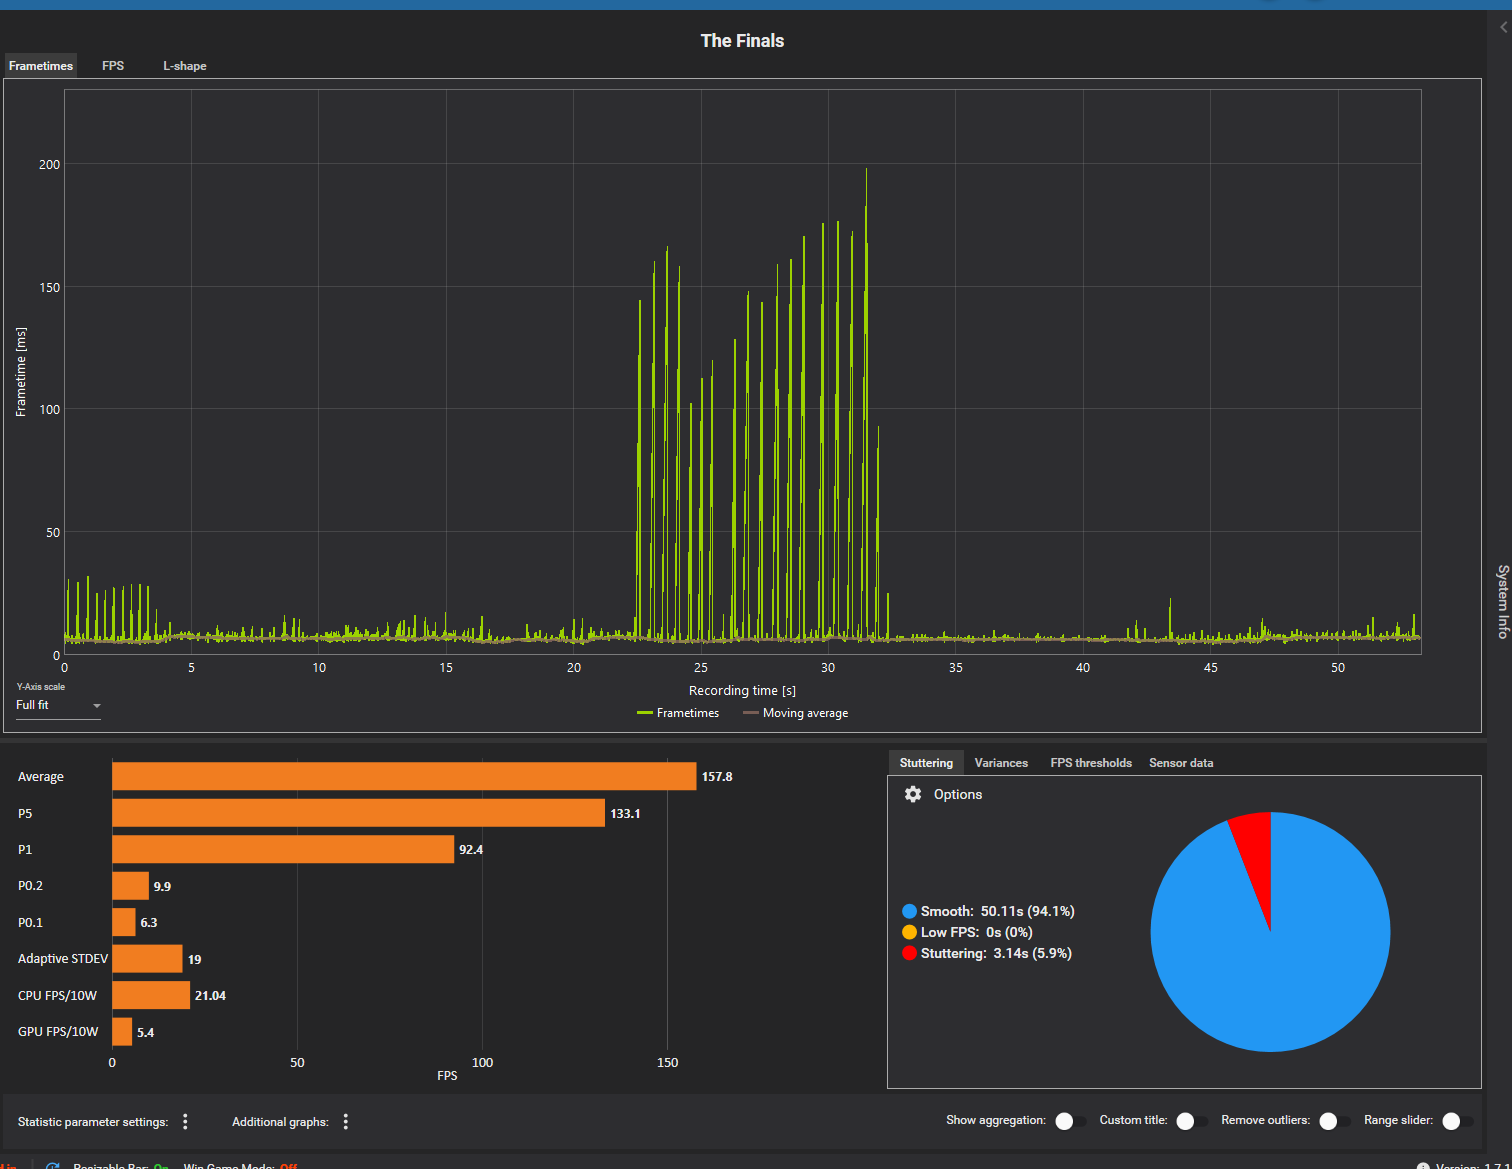The width and height of the screenshot is (1512, 1169).
Task: Click the red Stuttering legend dot
Action: click(909, 953)
